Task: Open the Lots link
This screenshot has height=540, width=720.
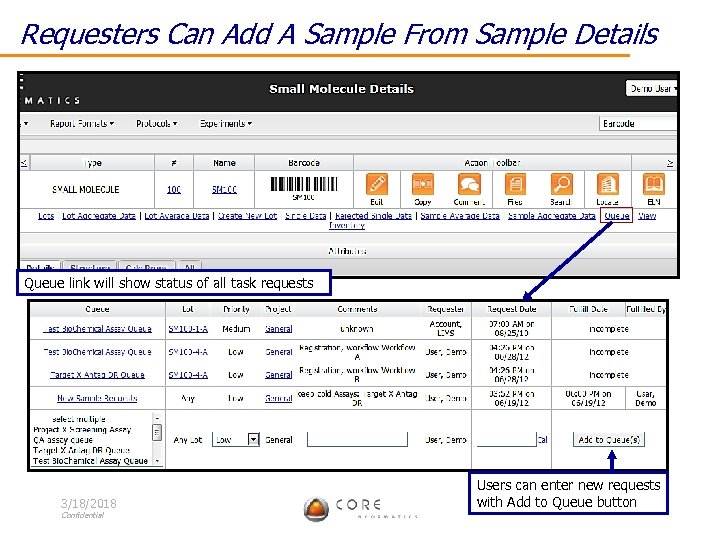Action: pyautogui.click(x=46, y=216)
